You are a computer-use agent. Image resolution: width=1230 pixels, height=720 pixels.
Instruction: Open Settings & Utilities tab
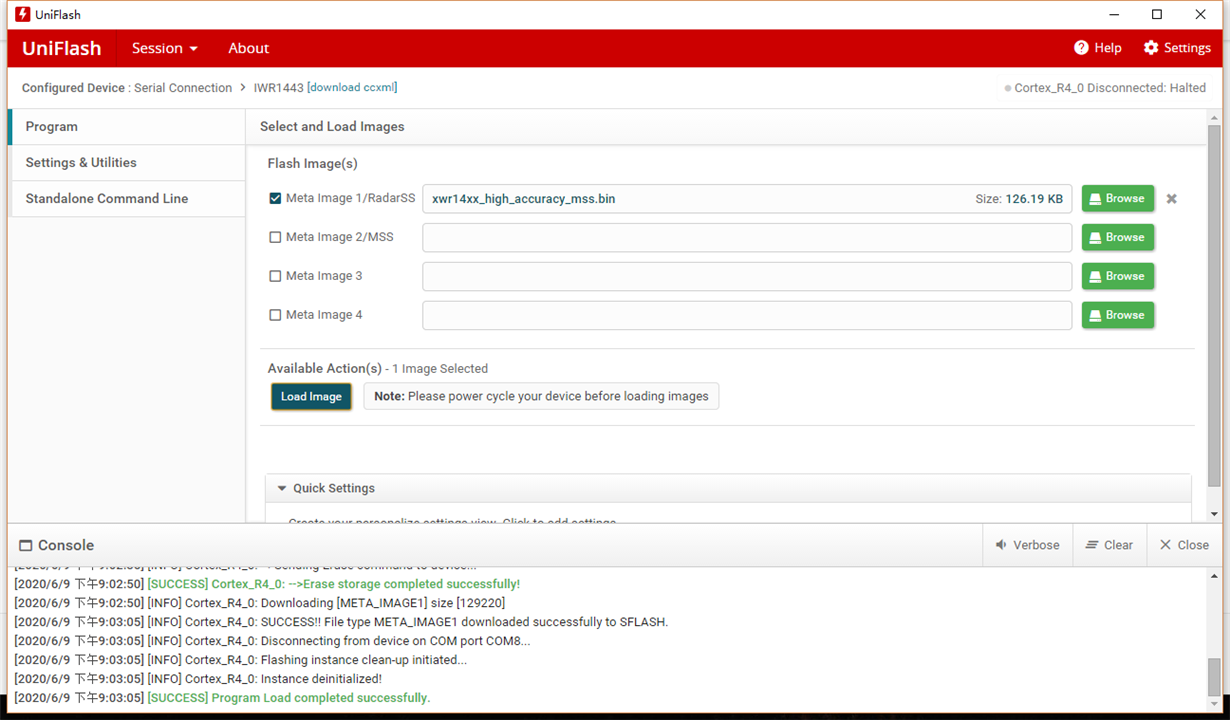[127, 163]
